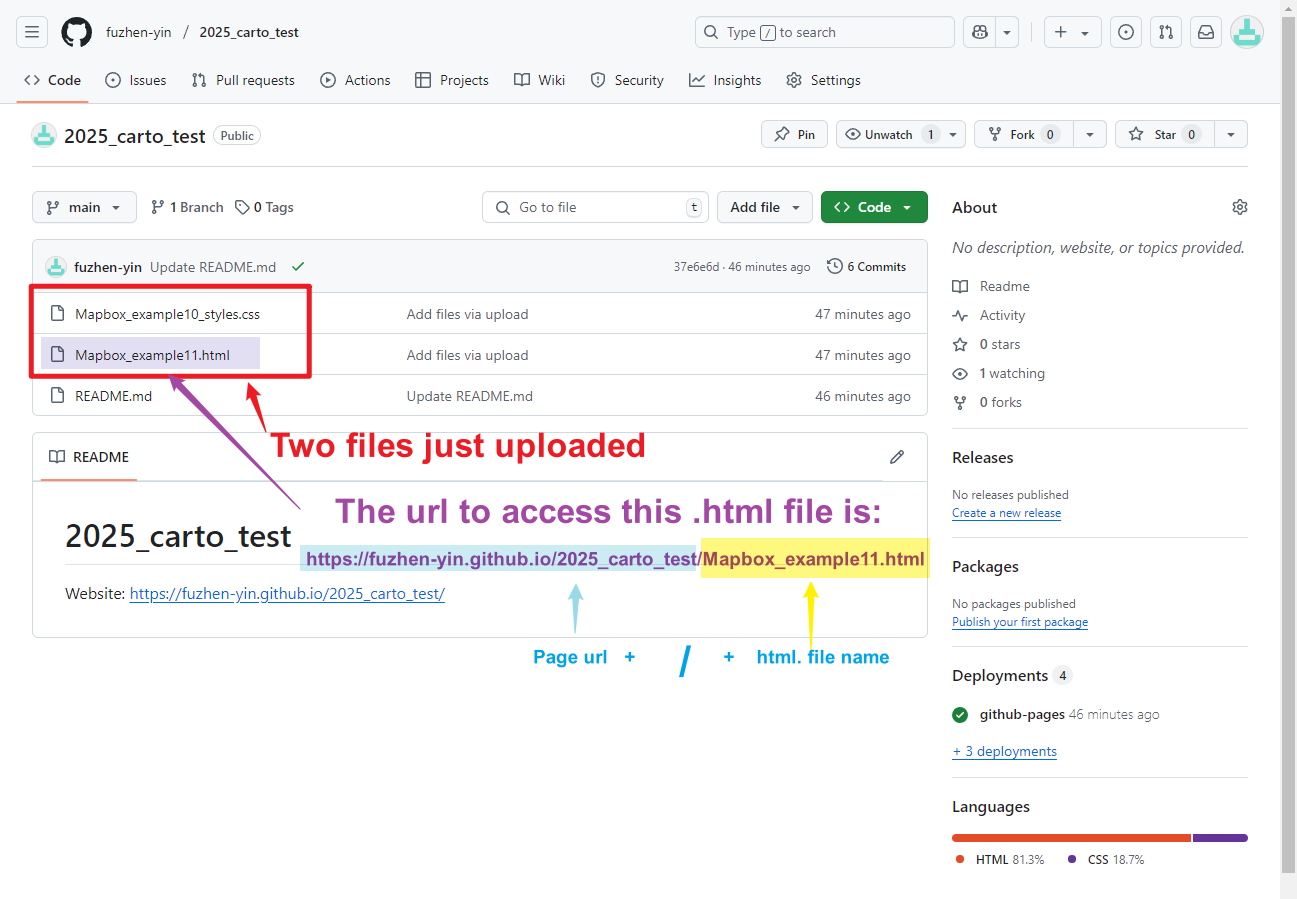Open the Pull requests tab
This screenshot has width=1297, height=899.
[243, 80]
